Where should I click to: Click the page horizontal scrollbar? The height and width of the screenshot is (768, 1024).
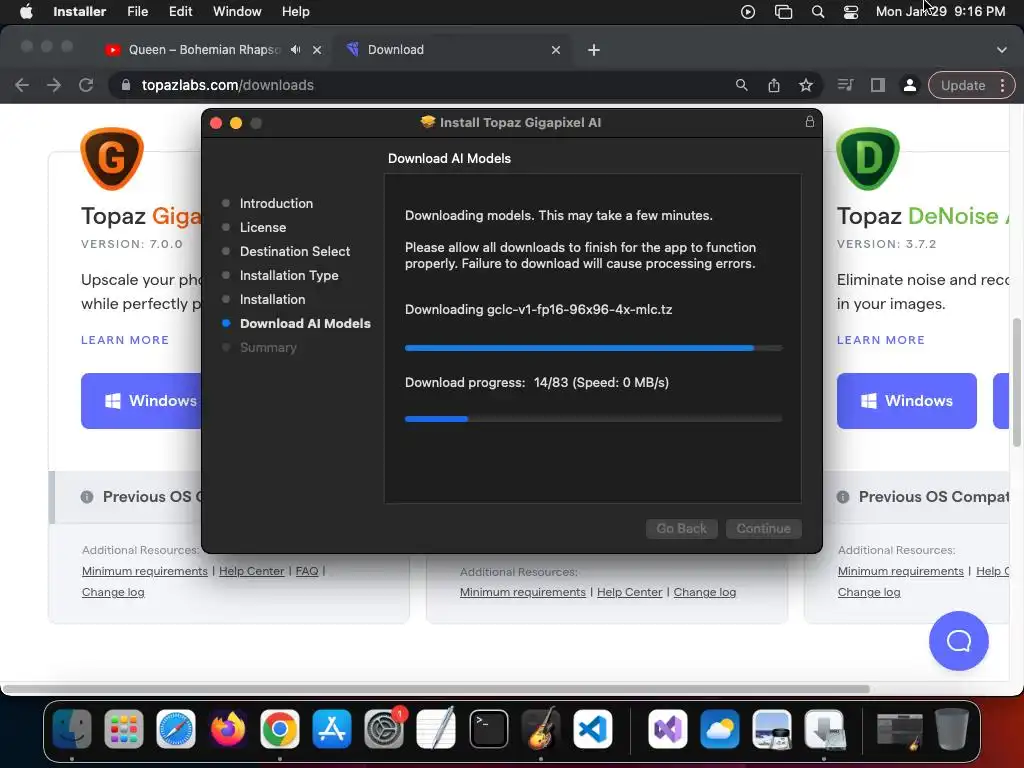click(x=436, y=689)
